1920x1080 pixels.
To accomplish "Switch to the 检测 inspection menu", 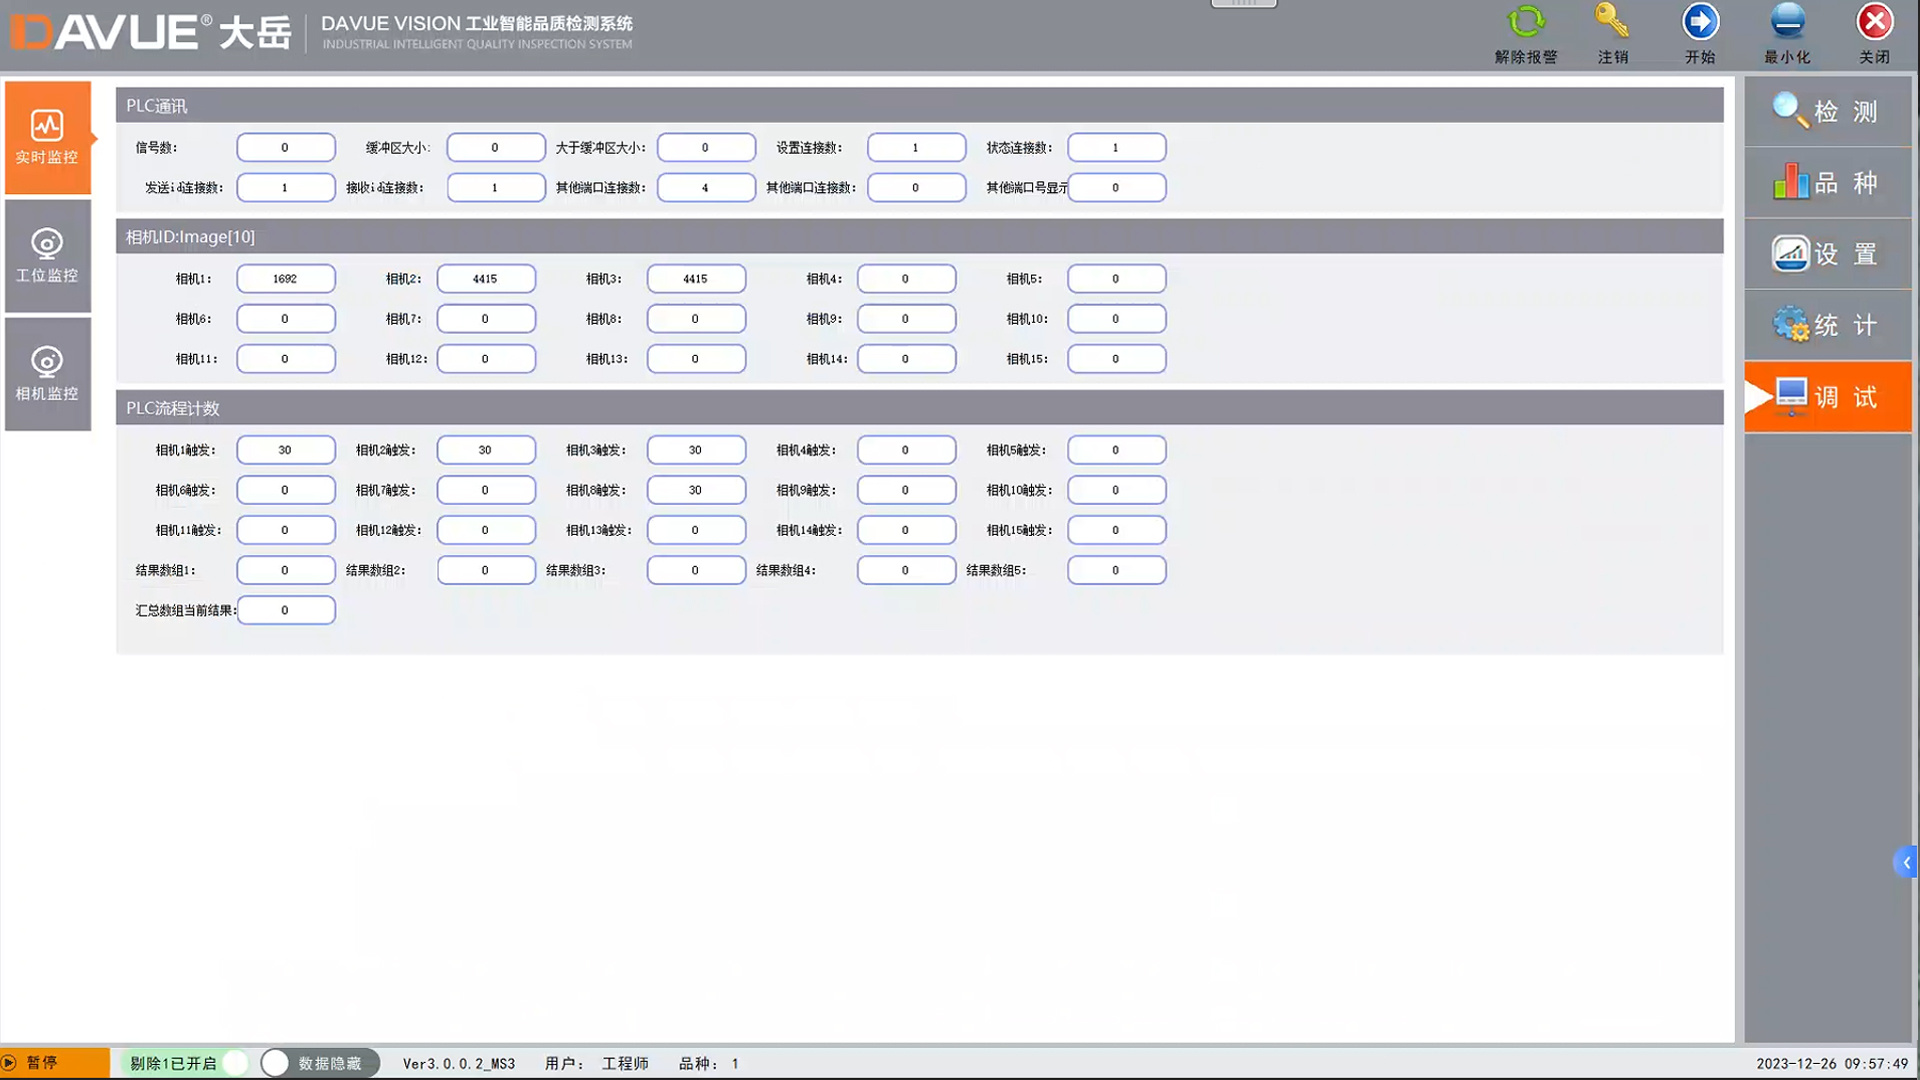I will 1828,111.
